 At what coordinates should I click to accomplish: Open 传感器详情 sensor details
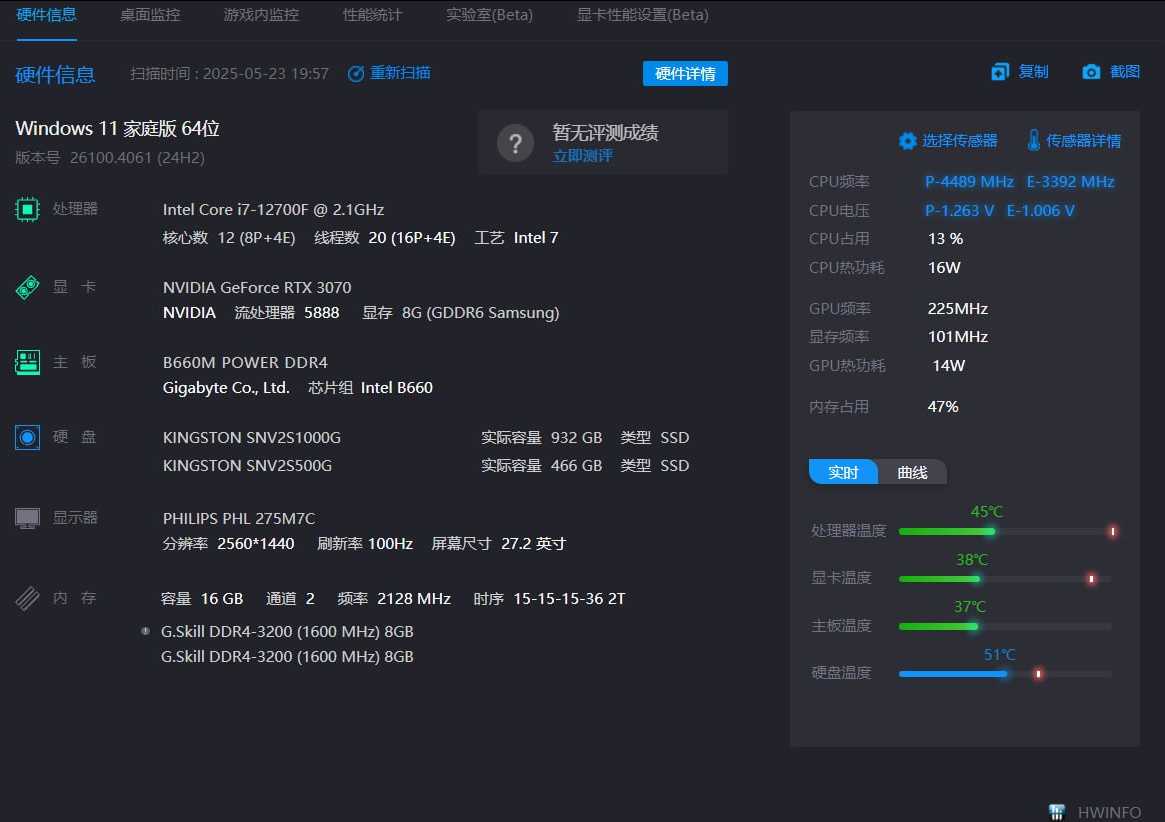tap(1083, 140)
